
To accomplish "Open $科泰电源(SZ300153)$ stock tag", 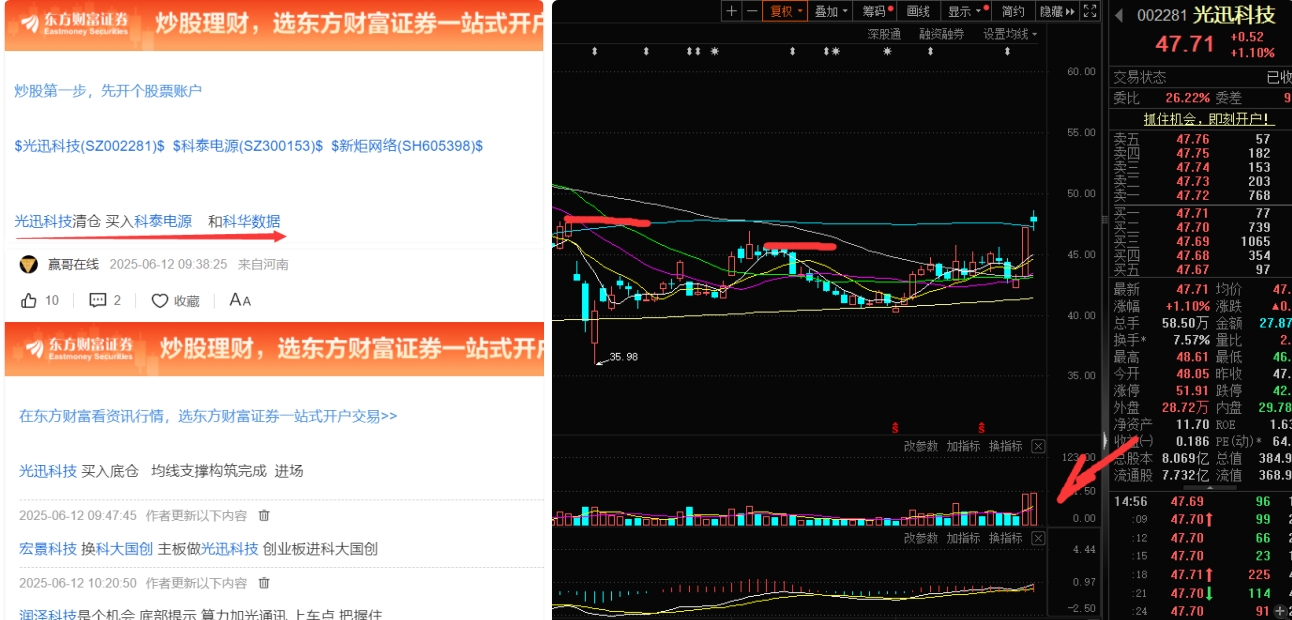I will pyautogui.click(x=248, y=146).
